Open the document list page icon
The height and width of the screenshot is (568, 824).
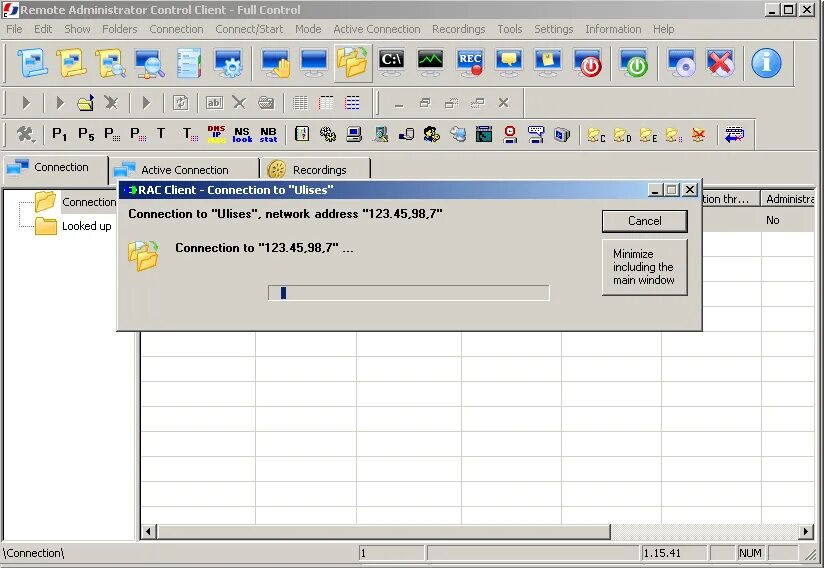point(189,63)
